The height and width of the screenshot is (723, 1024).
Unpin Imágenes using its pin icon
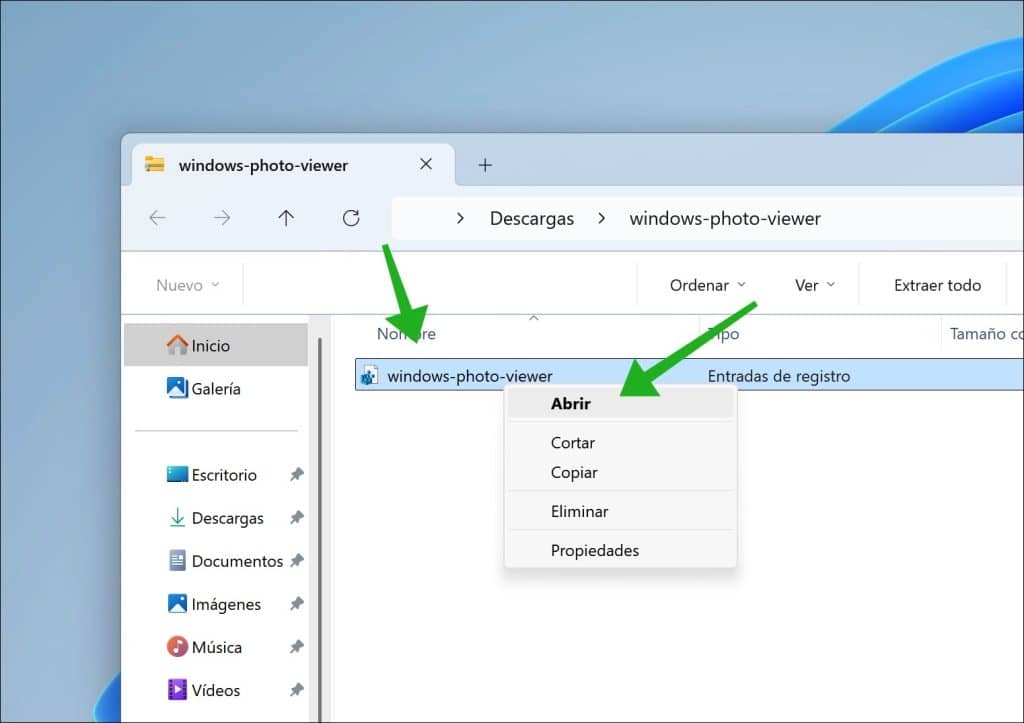point(296,603)
